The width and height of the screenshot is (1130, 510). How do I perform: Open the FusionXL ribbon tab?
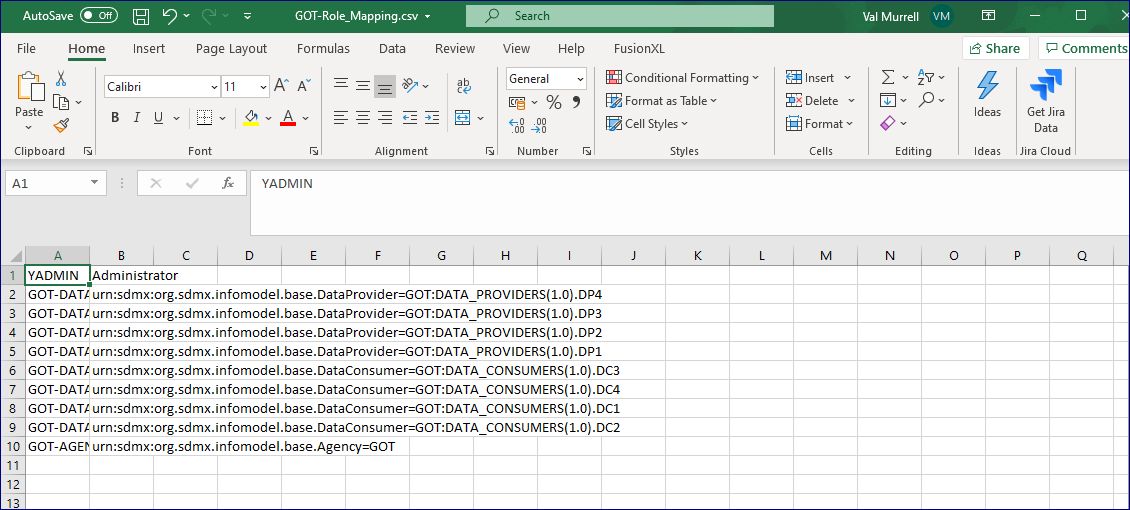pos(638,48)
